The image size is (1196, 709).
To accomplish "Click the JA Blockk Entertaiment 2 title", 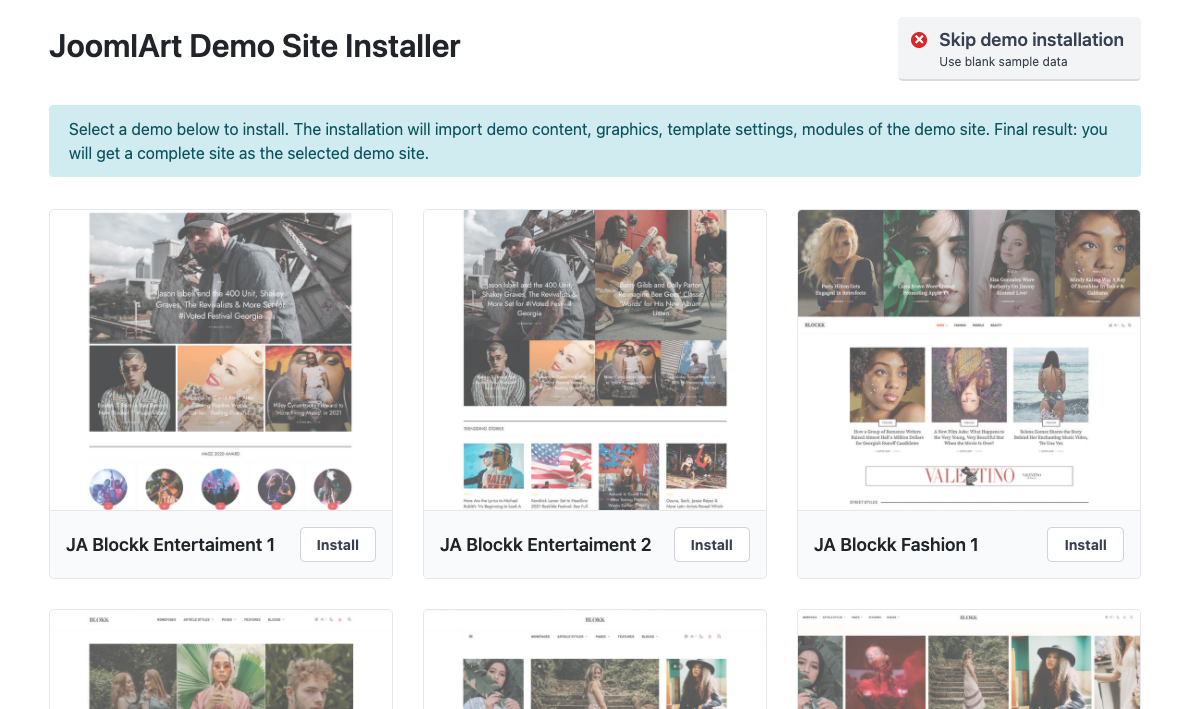I will pyautogui.click(x=545, y=545).
